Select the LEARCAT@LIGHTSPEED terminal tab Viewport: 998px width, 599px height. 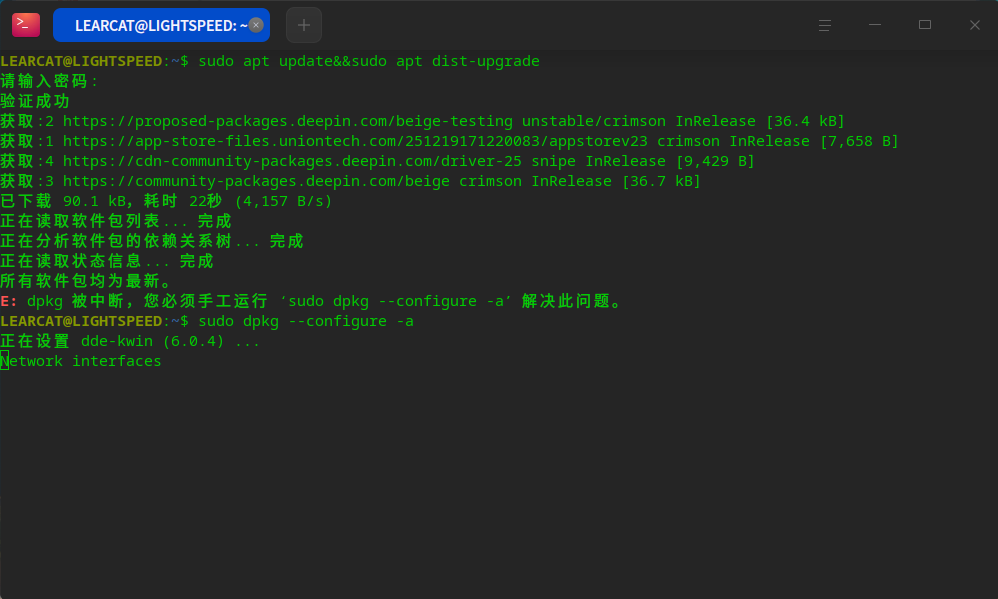click(x=161, y=25)
